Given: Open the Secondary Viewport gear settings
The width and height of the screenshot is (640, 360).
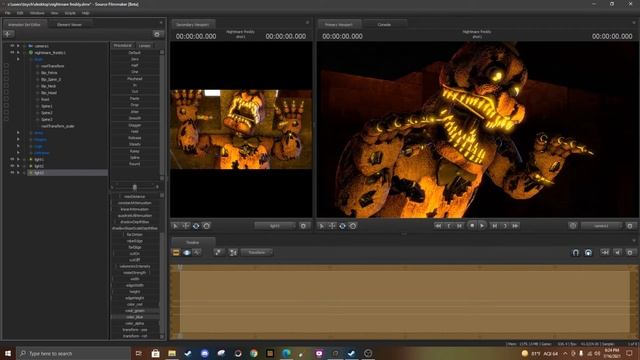Looking at the screenshot, I should 303,226.
